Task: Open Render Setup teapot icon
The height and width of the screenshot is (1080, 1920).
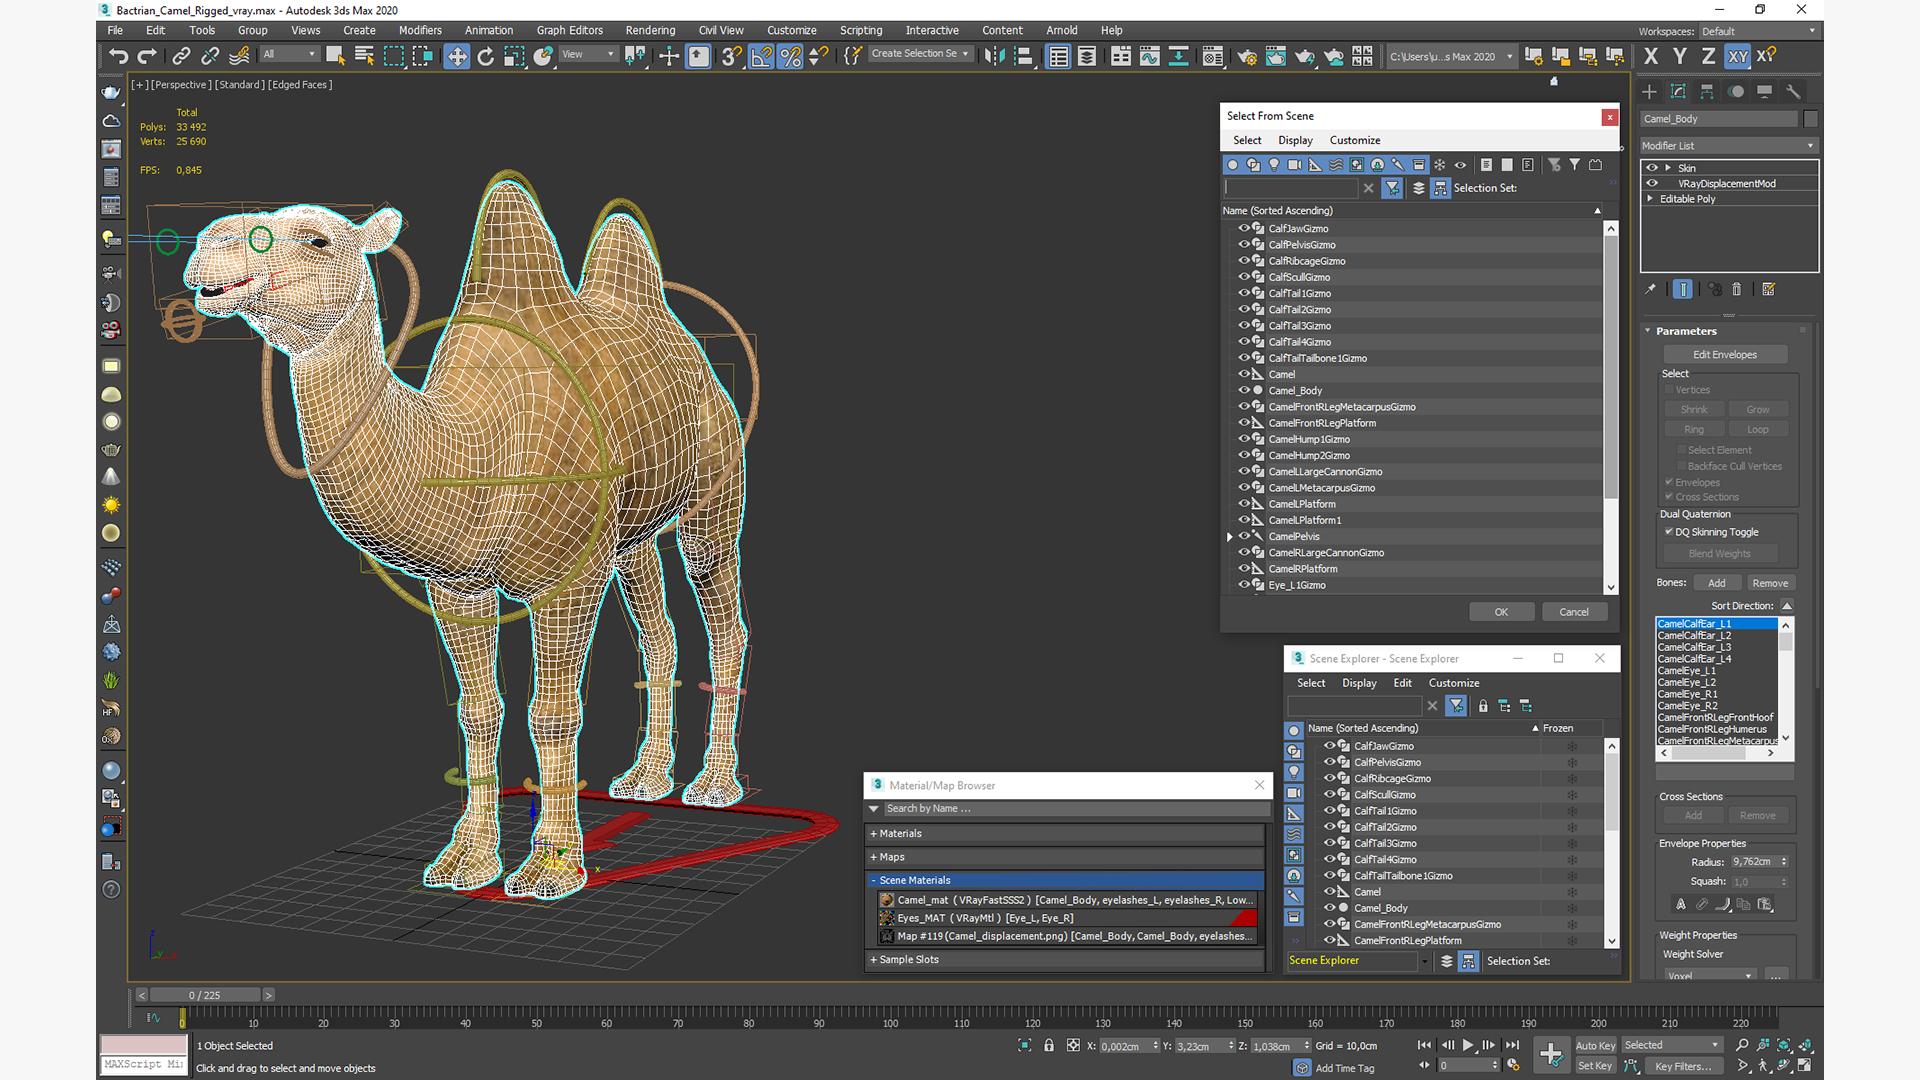Action: [x=1247, y=56]
